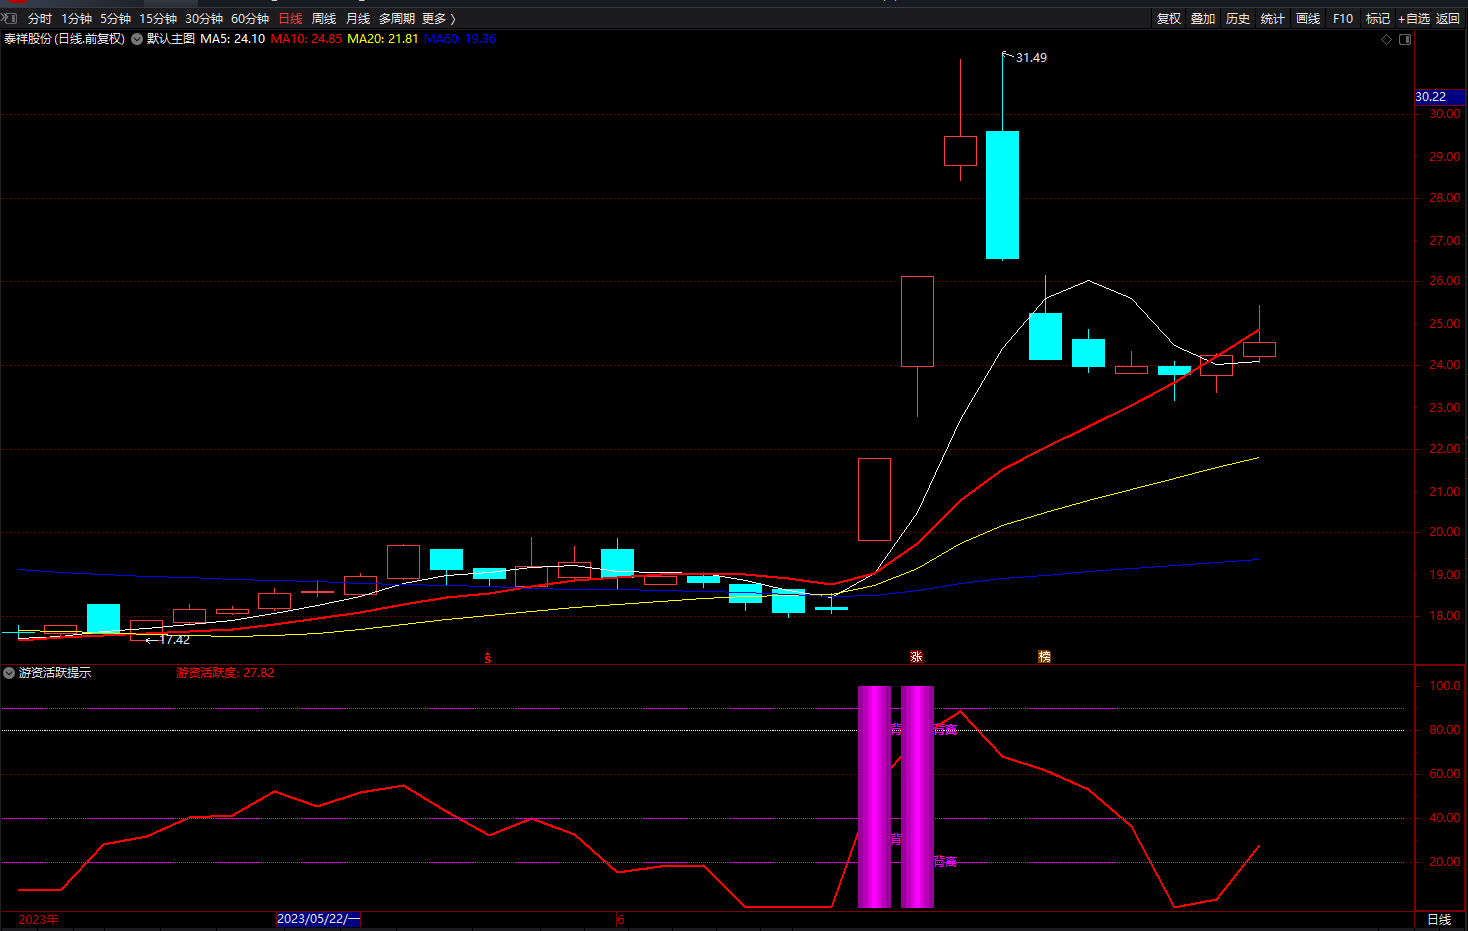Open the 默认主图 indicator dropdown arrow
Image resolution: width=1468 pixels, height=931 pixels.
pyautogui.click(x=137, y=39)
